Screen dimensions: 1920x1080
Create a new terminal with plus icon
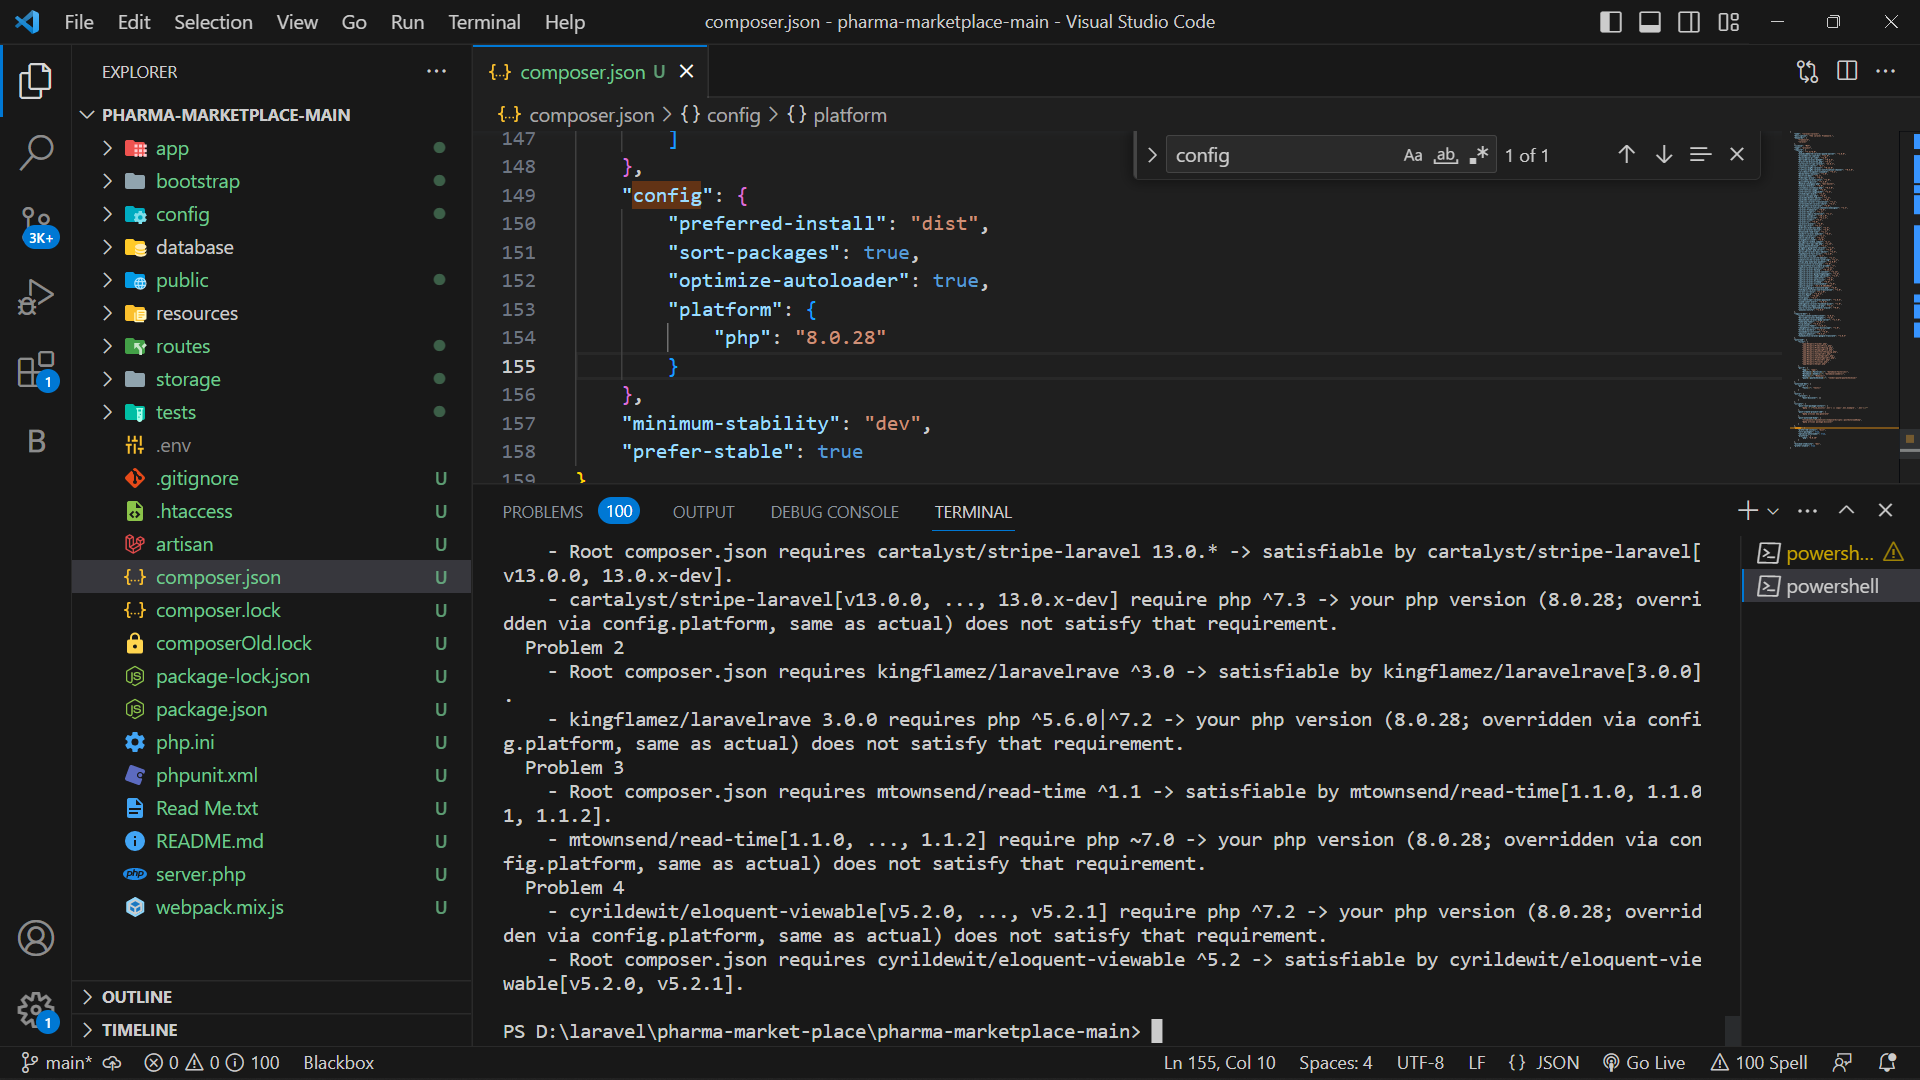[x=1747, y=511]
